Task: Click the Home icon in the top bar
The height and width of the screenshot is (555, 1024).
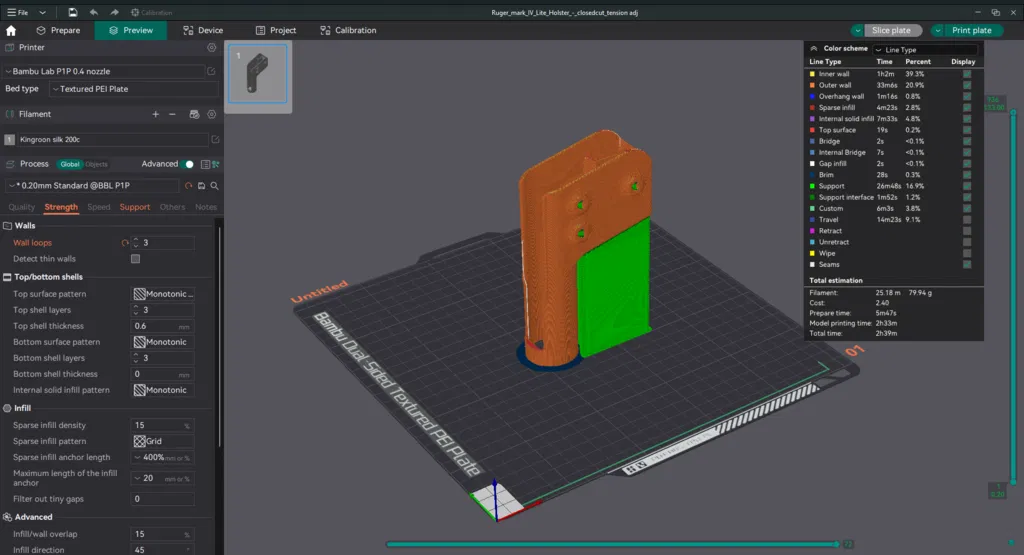Action: pyautogui.click(x=11, y=31)
